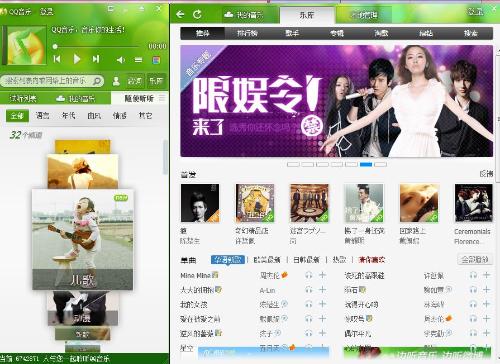Click headphone icon in 钻石 row
Screen dimensions: 500x364
point(473,290)
